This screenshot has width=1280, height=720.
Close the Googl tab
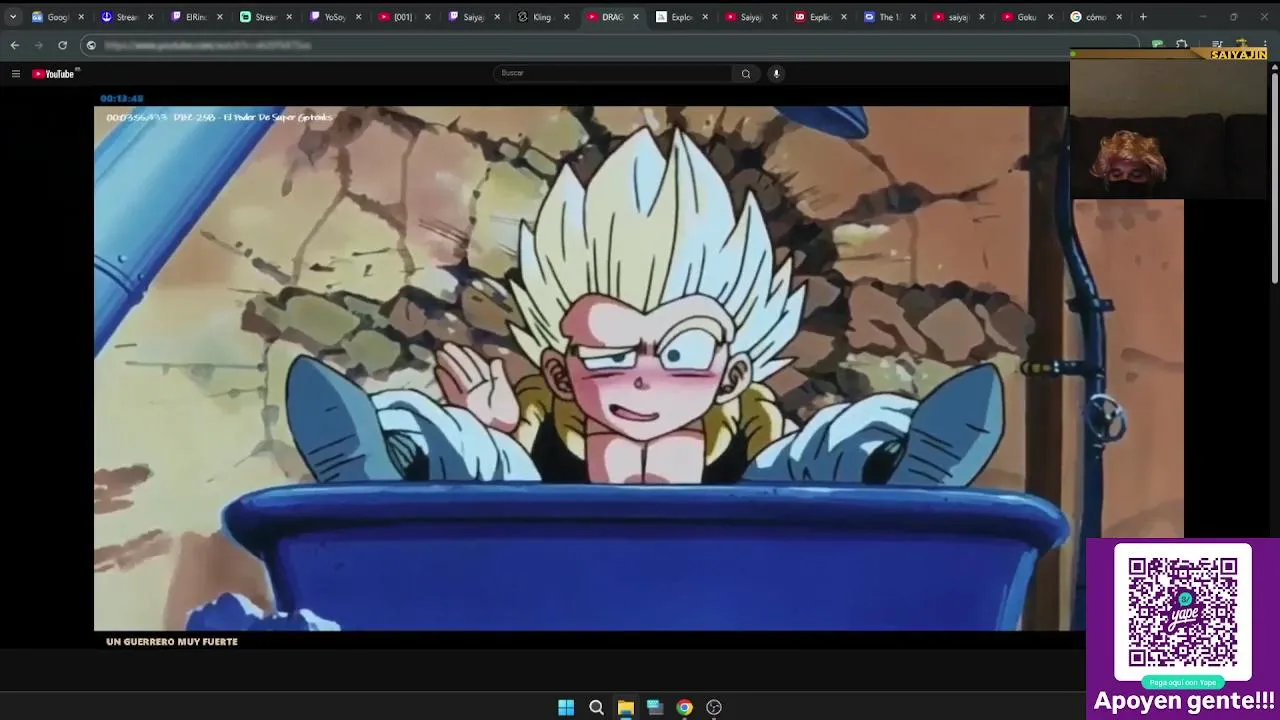pyautogui.click(x=82, y=17)
